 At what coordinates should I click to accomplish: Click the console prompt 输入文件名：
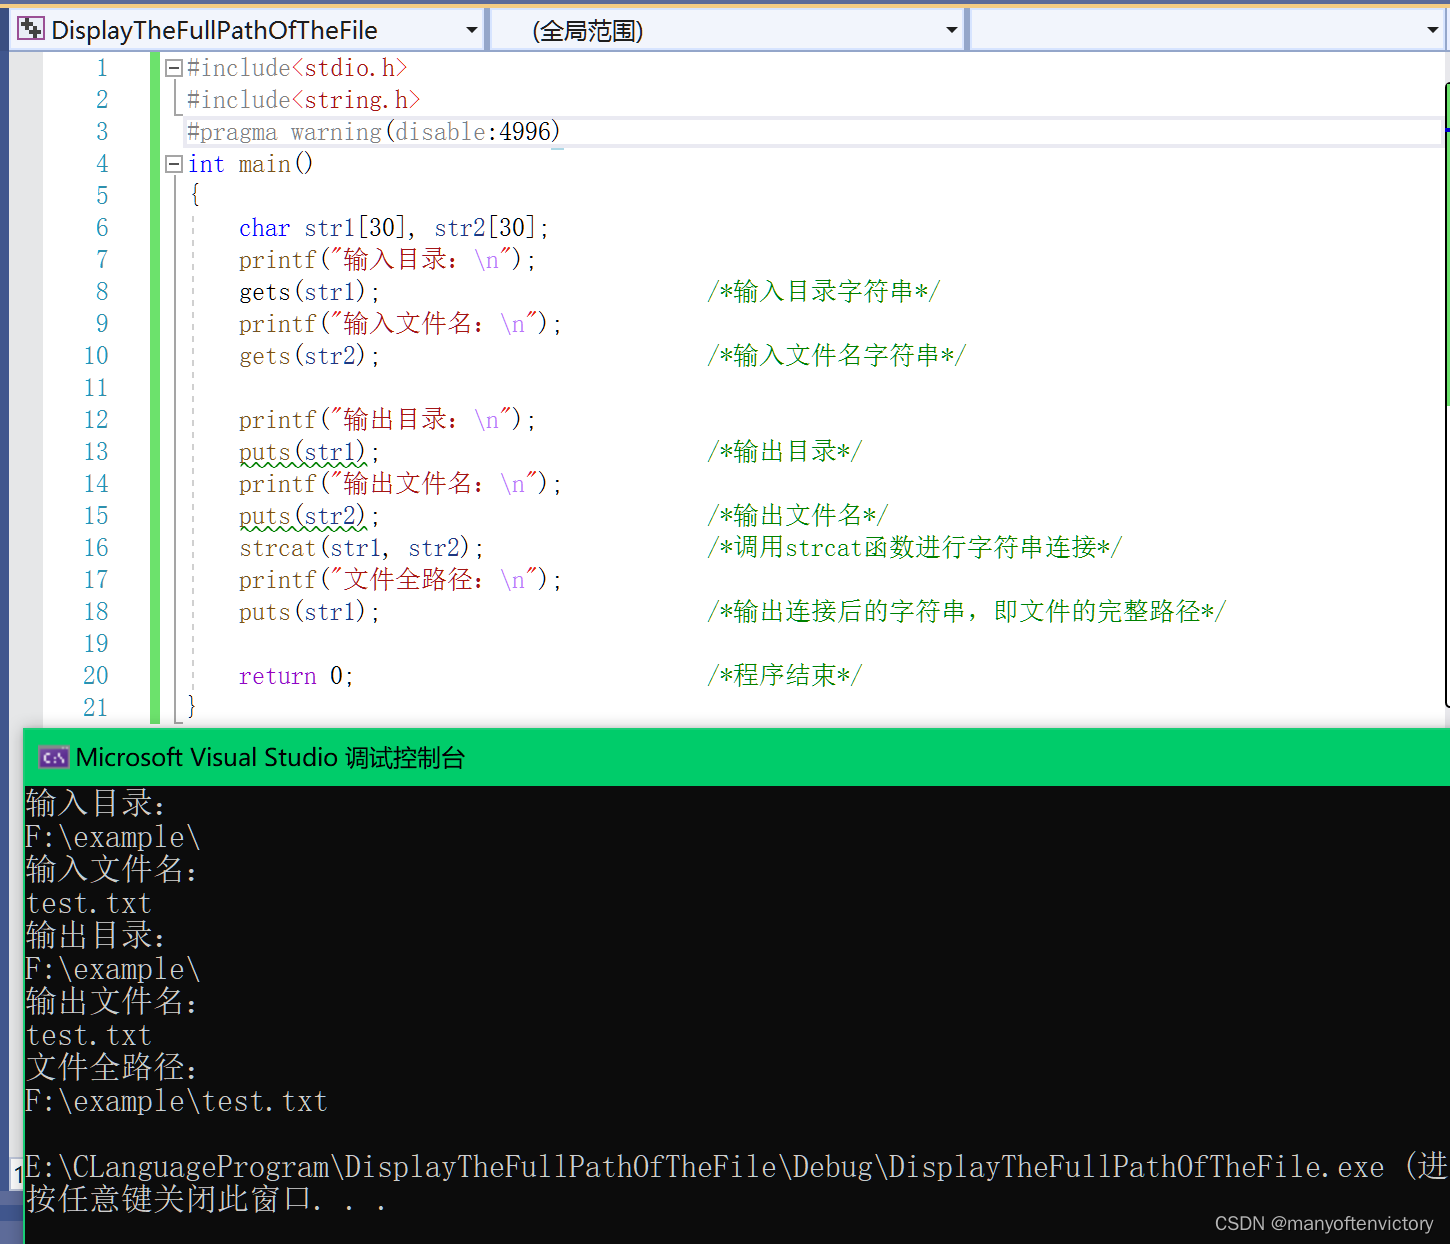(112, 870)
